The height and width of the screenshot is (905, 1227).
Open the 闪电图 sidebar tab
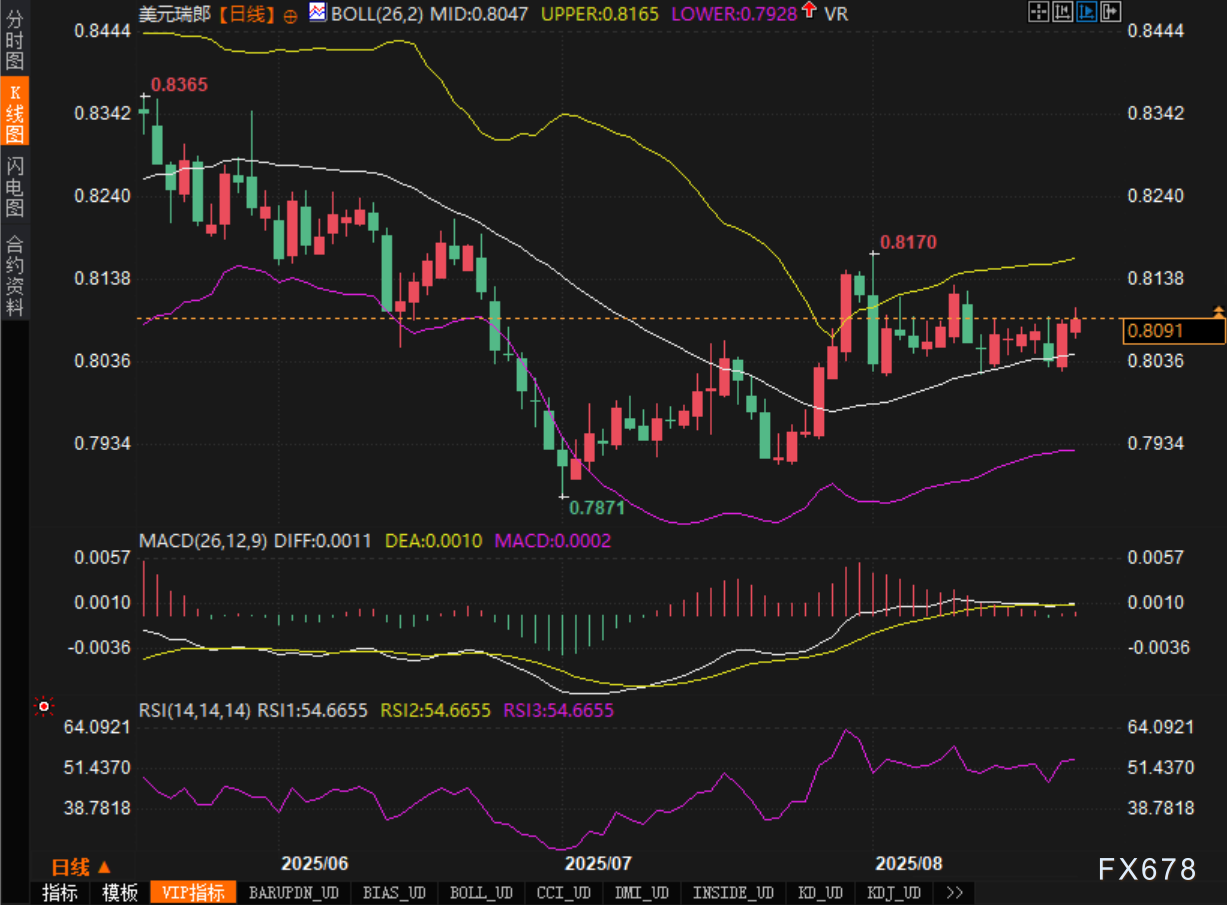[14, 186]
